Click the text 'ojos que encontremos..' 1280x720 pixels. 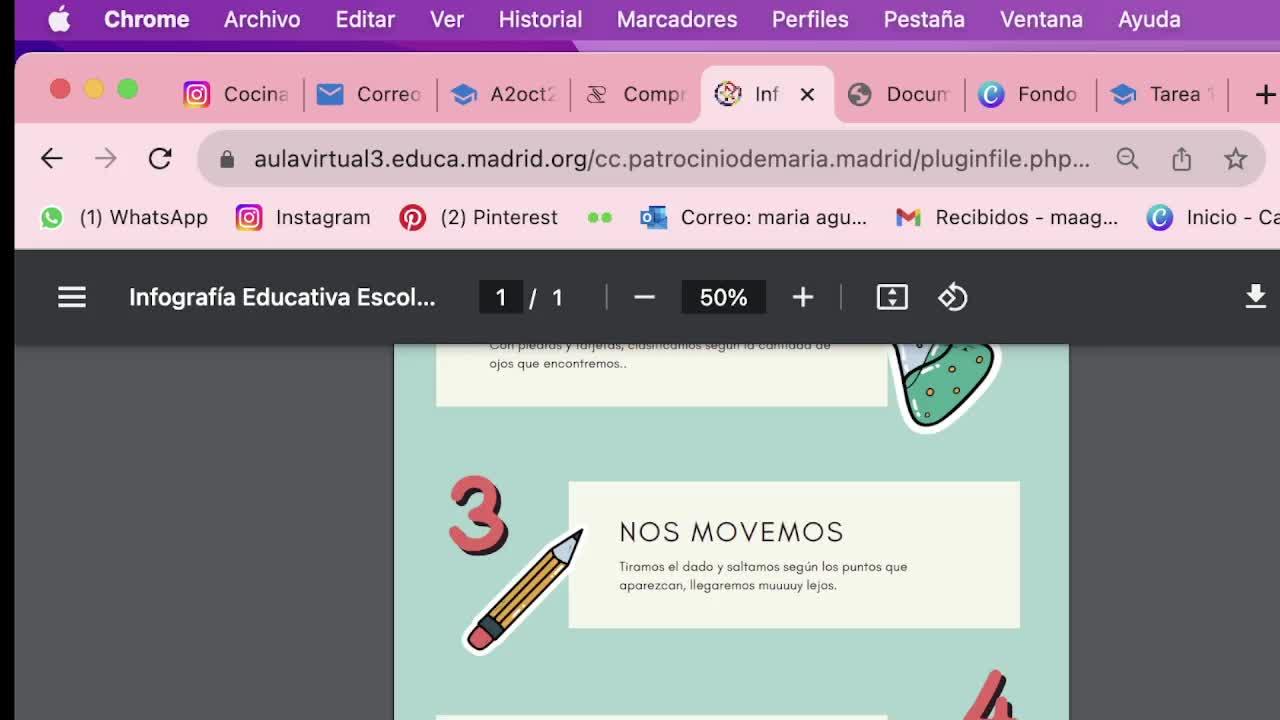tap(558, 364)
